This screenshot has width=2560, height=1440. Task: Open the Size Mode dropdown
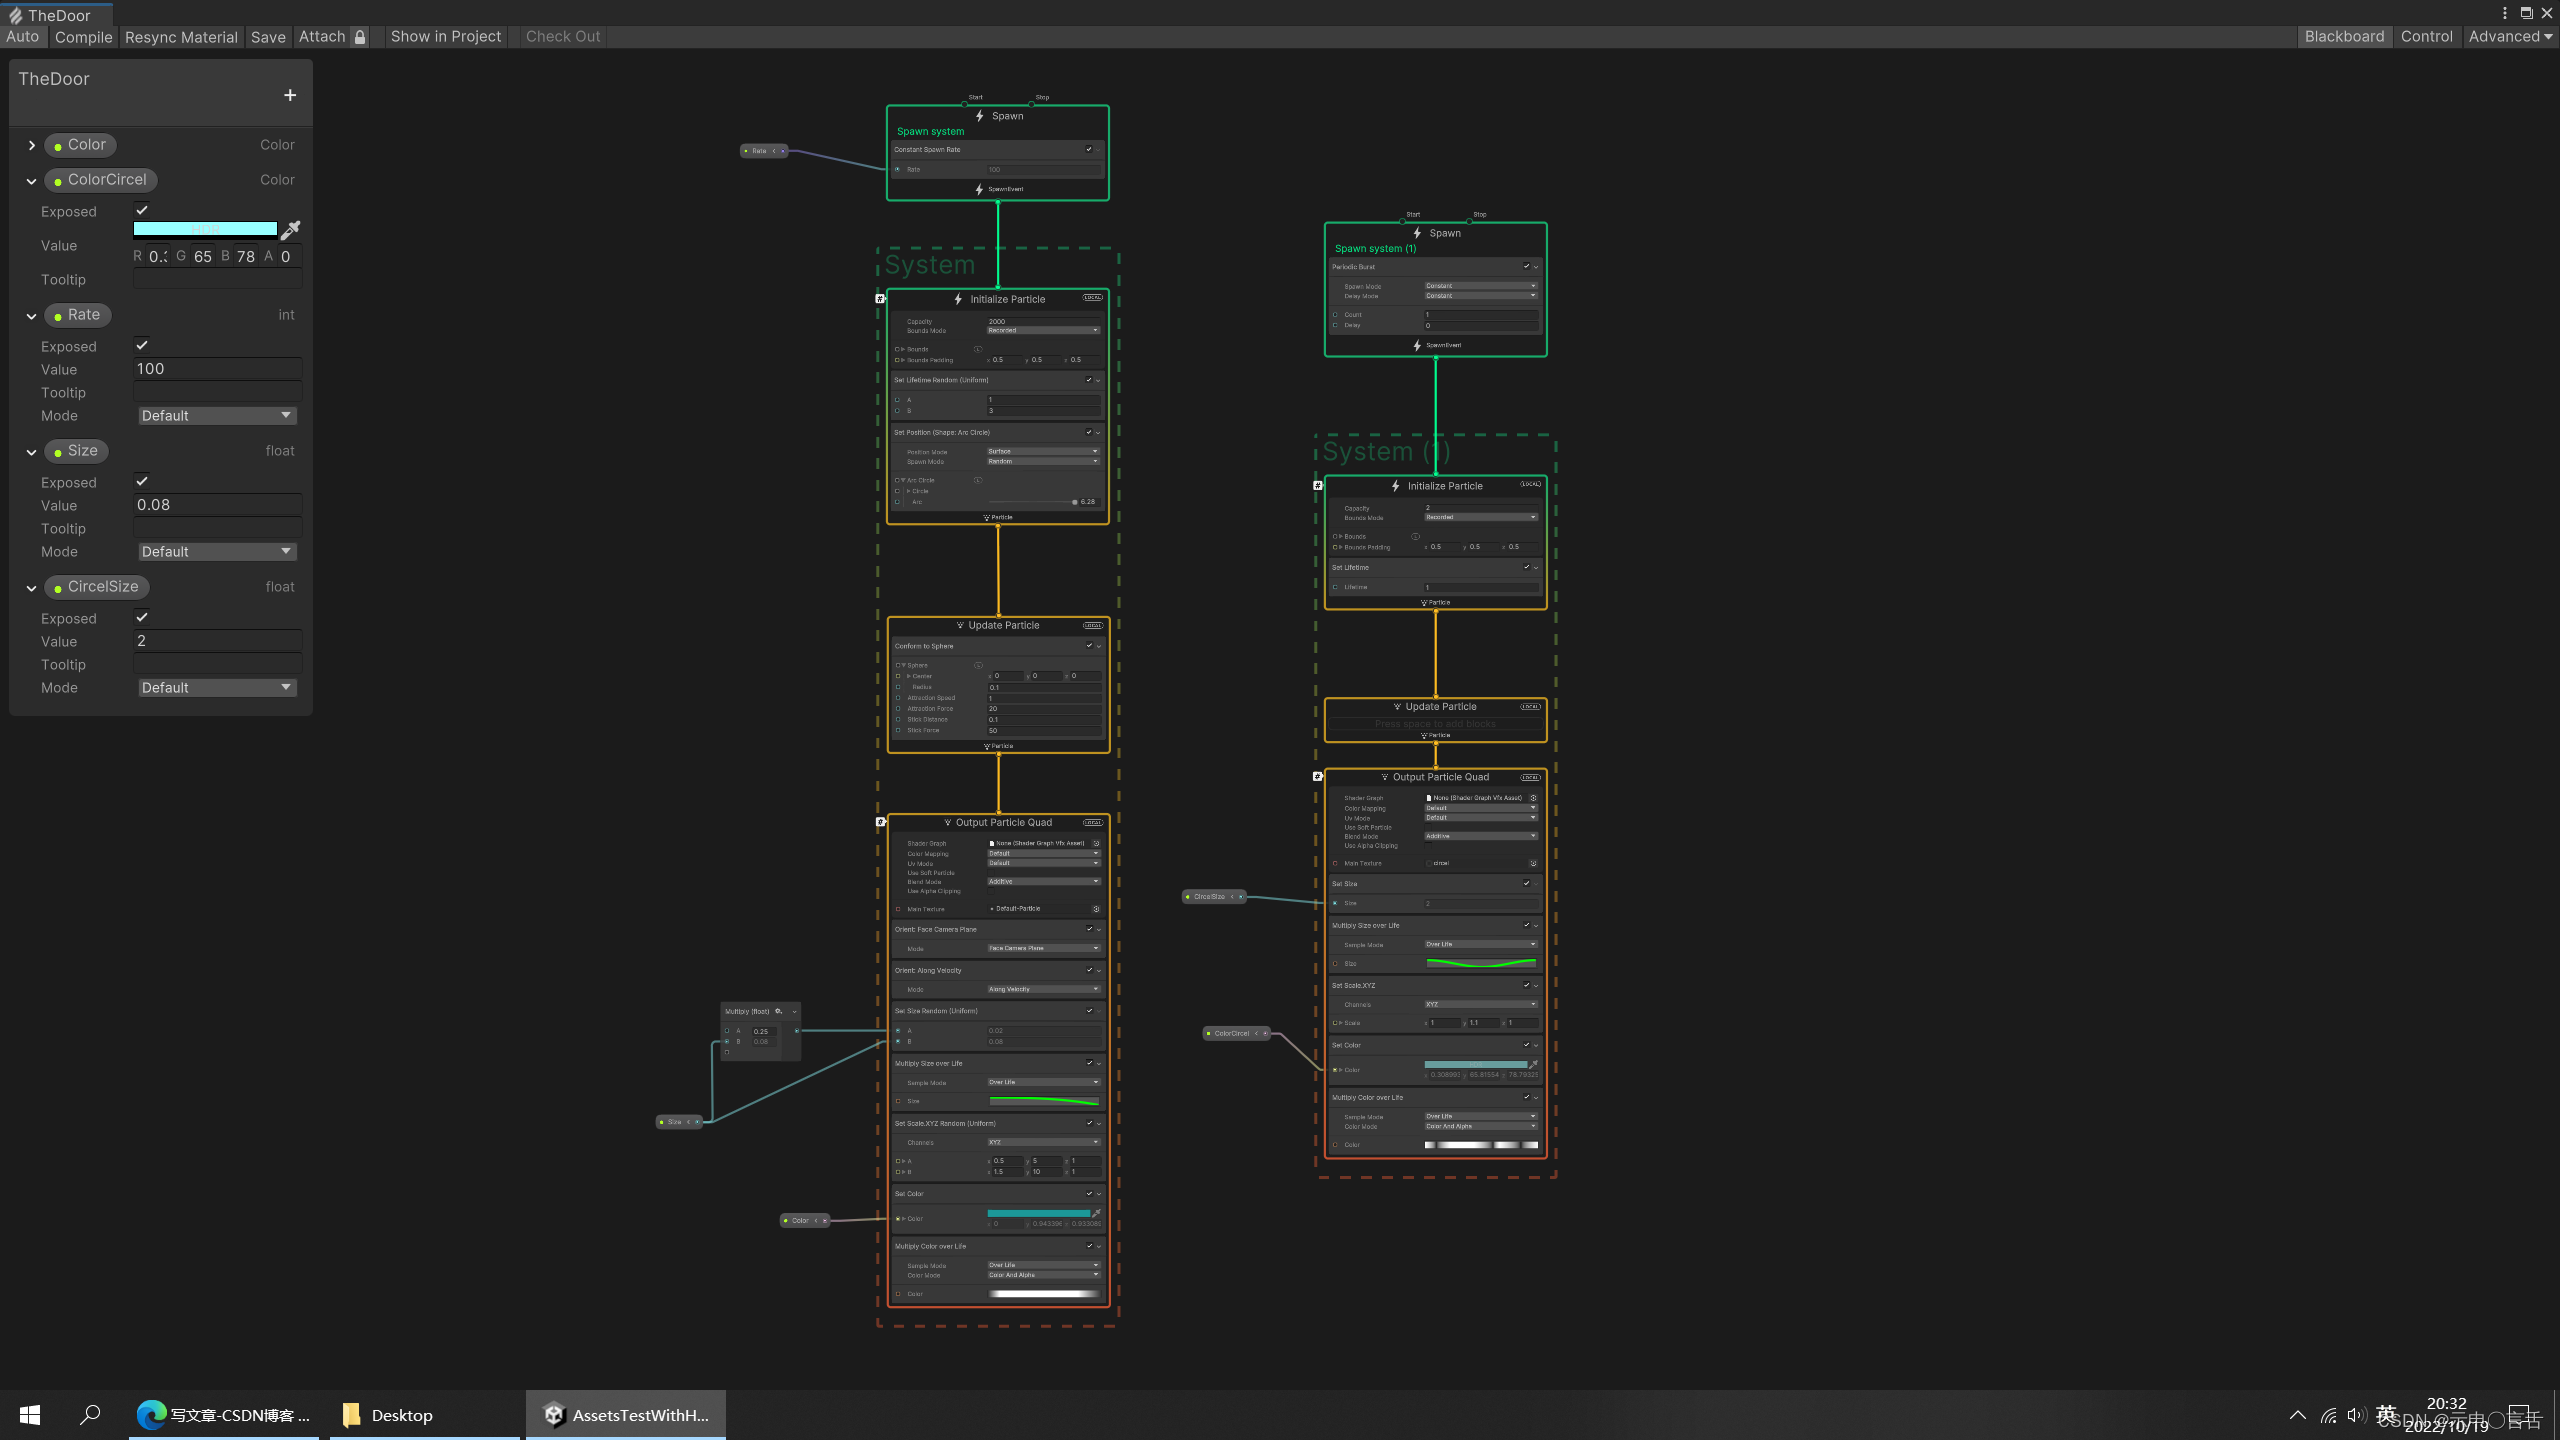[215, 550]
